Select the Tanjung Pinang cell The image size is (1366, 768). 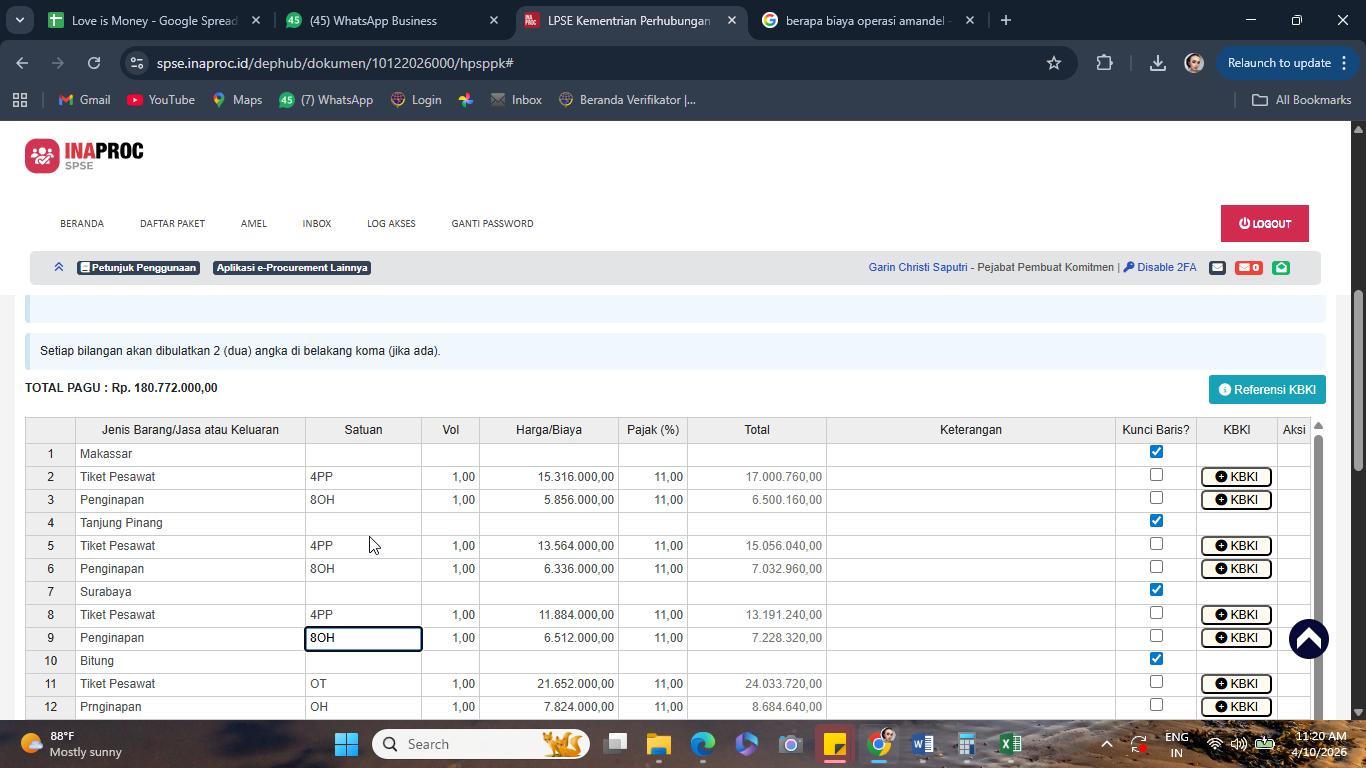190,523
